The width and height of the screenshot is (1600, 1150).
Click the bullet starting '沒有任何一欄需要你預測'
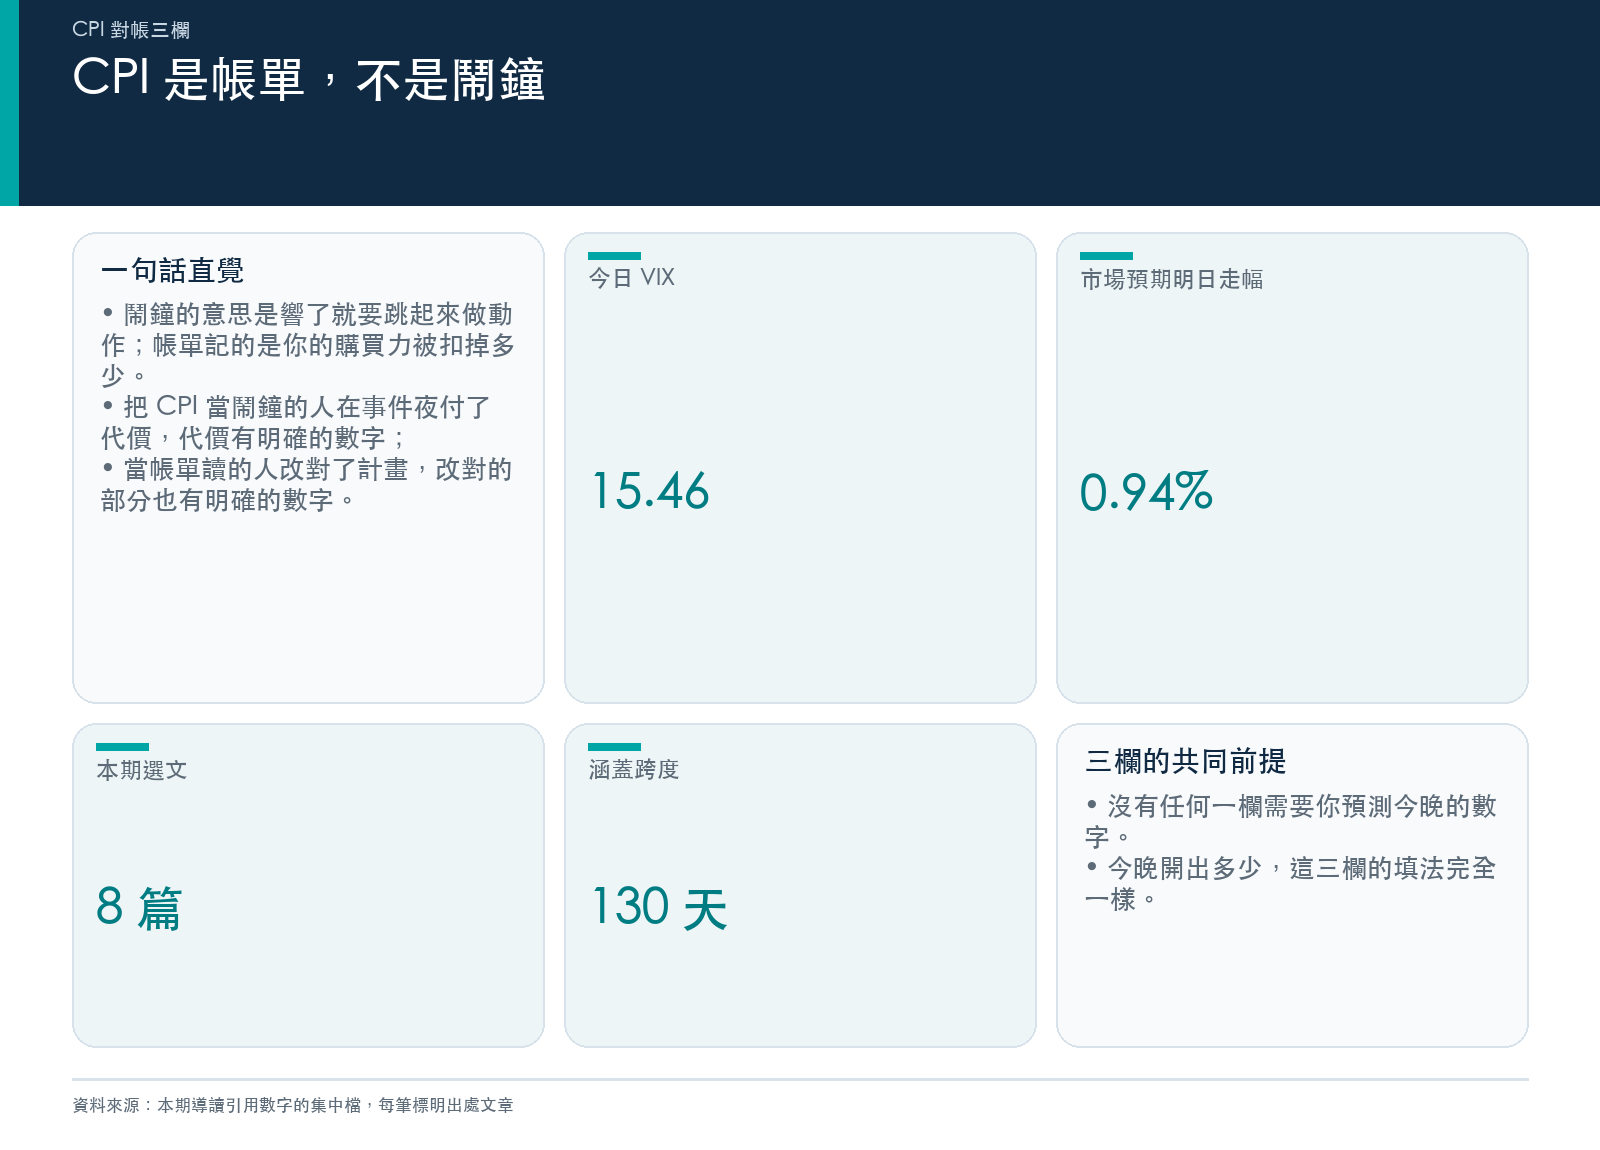1291,821
